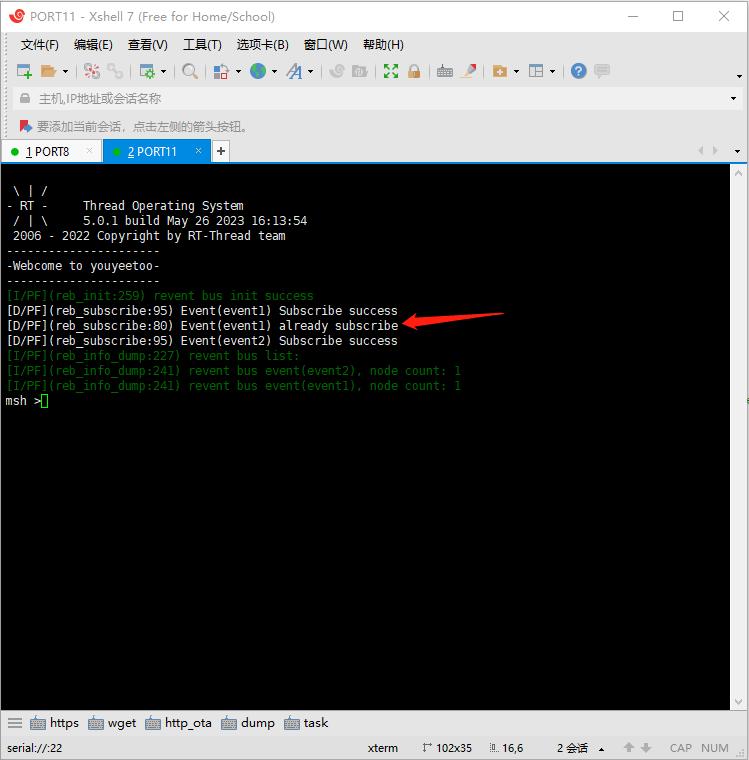Click the Font icon
Viewport: 749px width, 760px height.
tap(294, 72)
